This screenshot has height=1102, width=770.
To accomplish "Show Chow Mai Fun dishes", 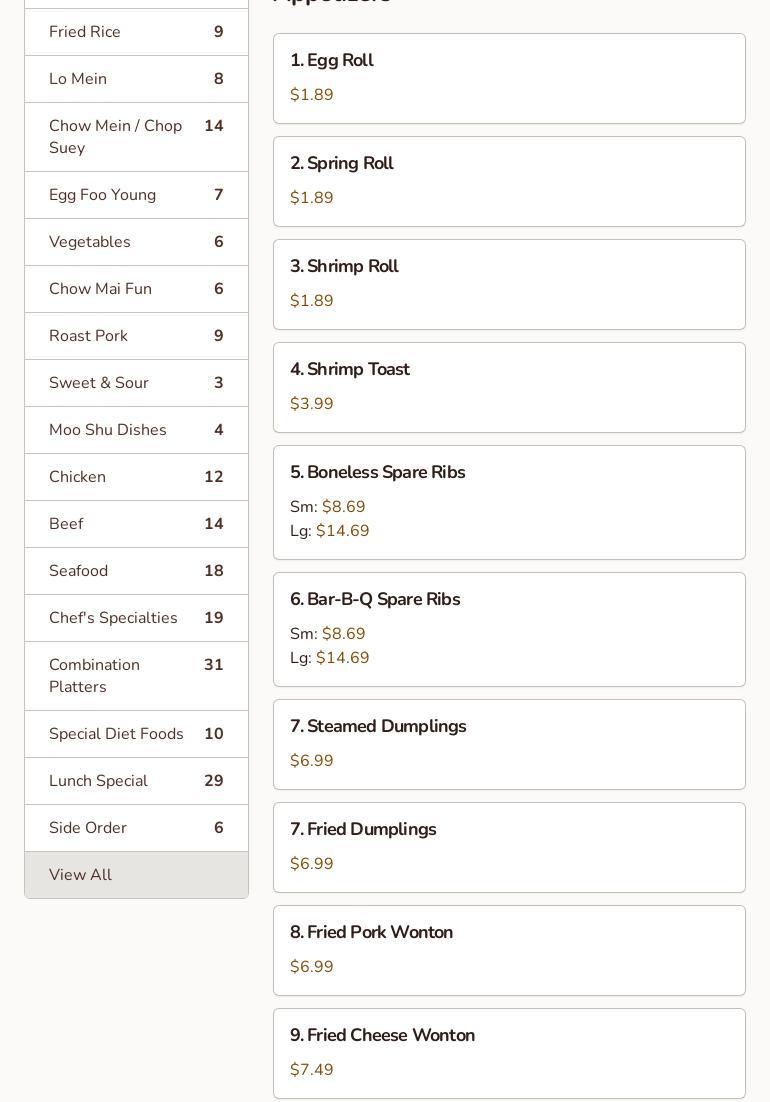I will point(136,289).
